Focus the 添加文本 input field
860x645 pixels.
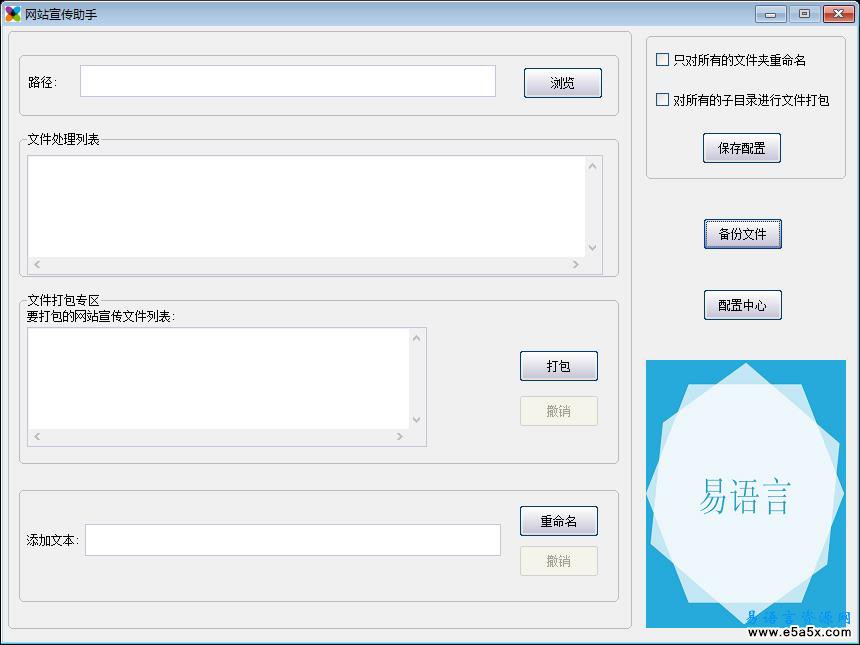pyautogui.click(x=293, y=540)
